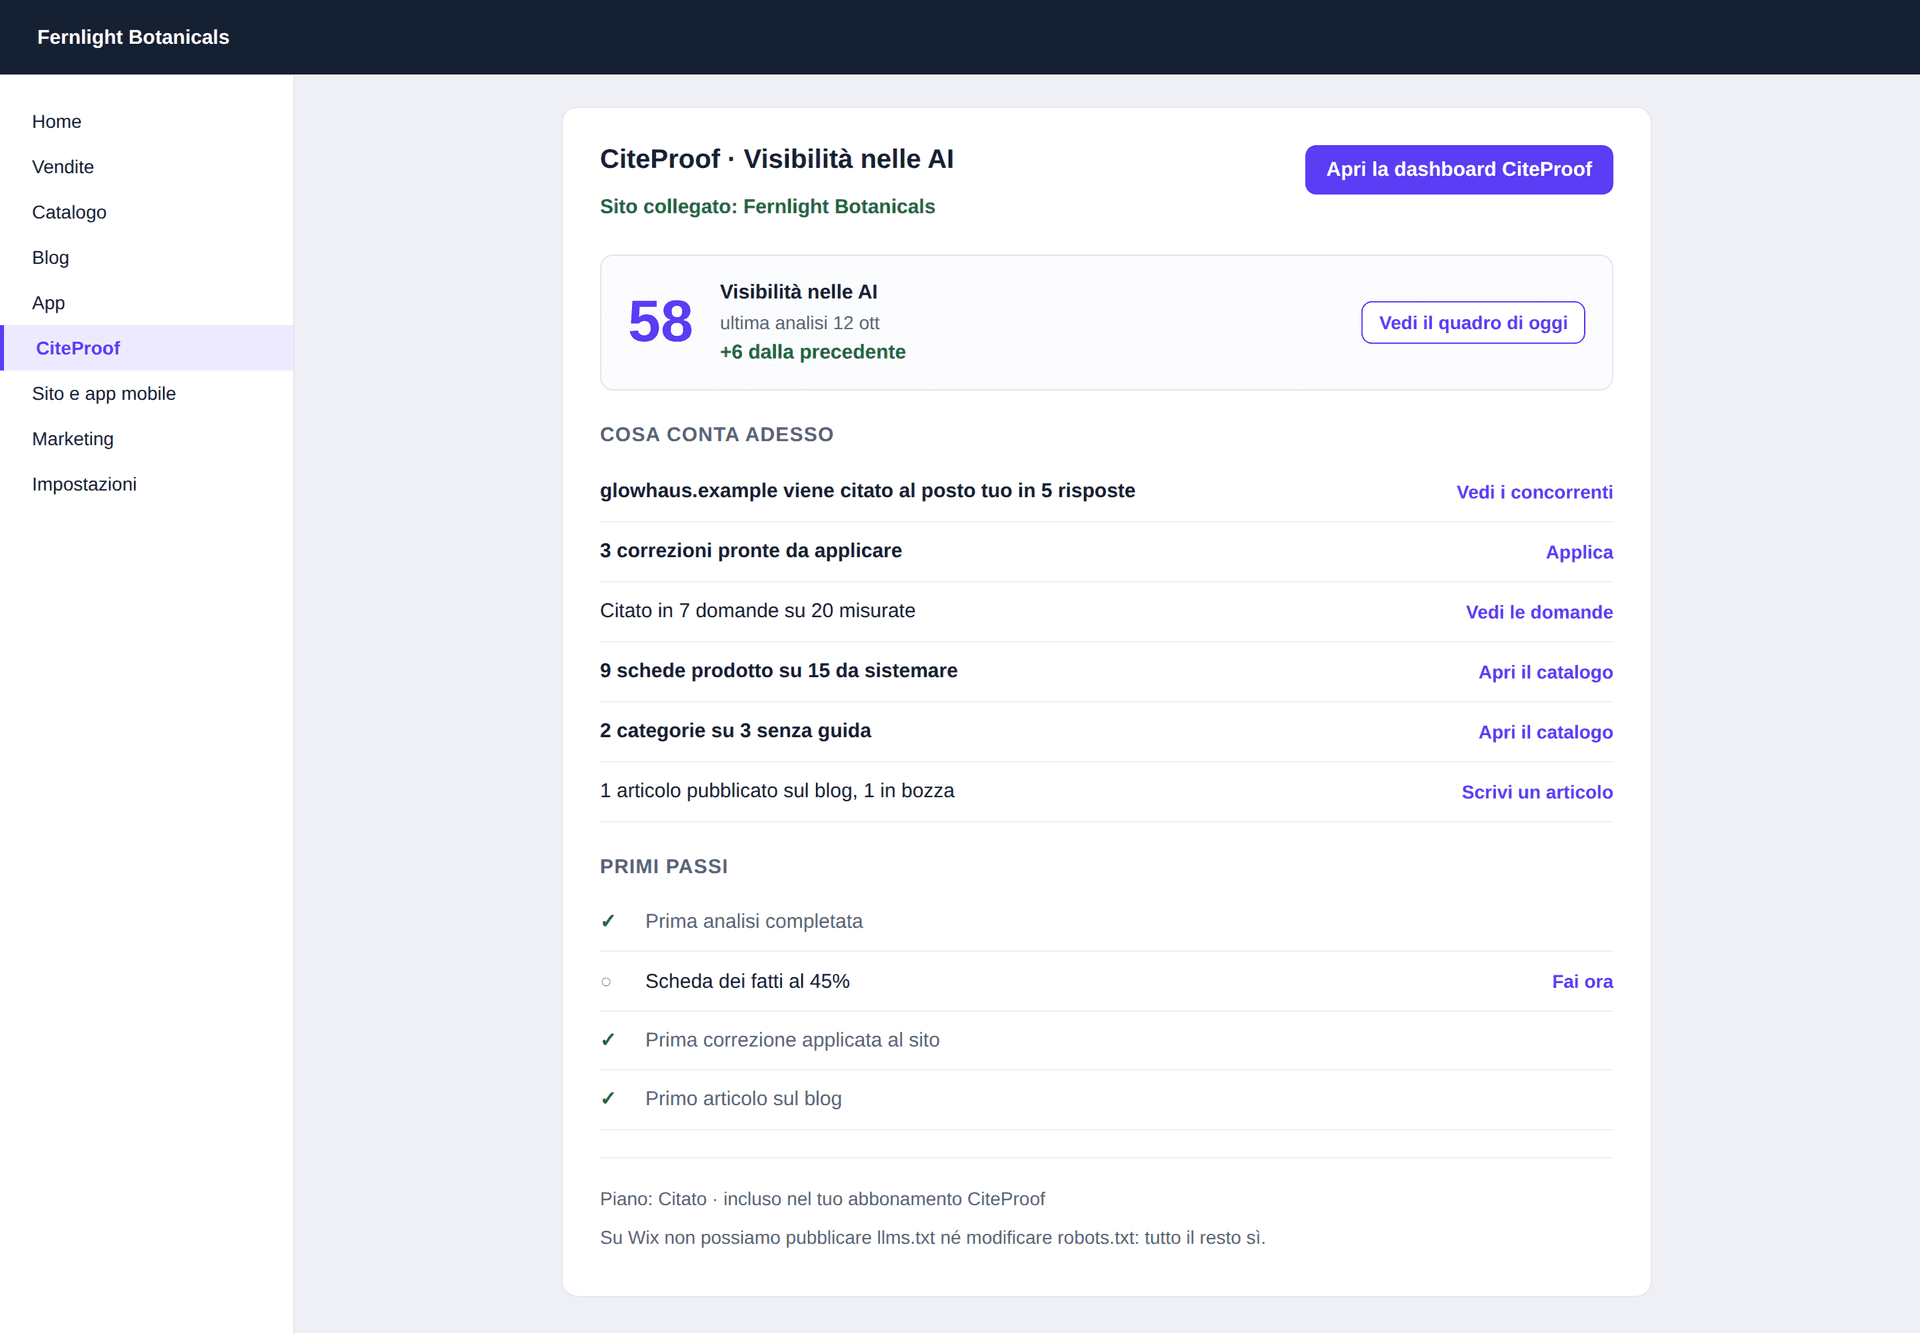This screenshot has width=1920, height=1333.
Task: Click the Fernlight Botanicals header title
Action: click(133, 37)
